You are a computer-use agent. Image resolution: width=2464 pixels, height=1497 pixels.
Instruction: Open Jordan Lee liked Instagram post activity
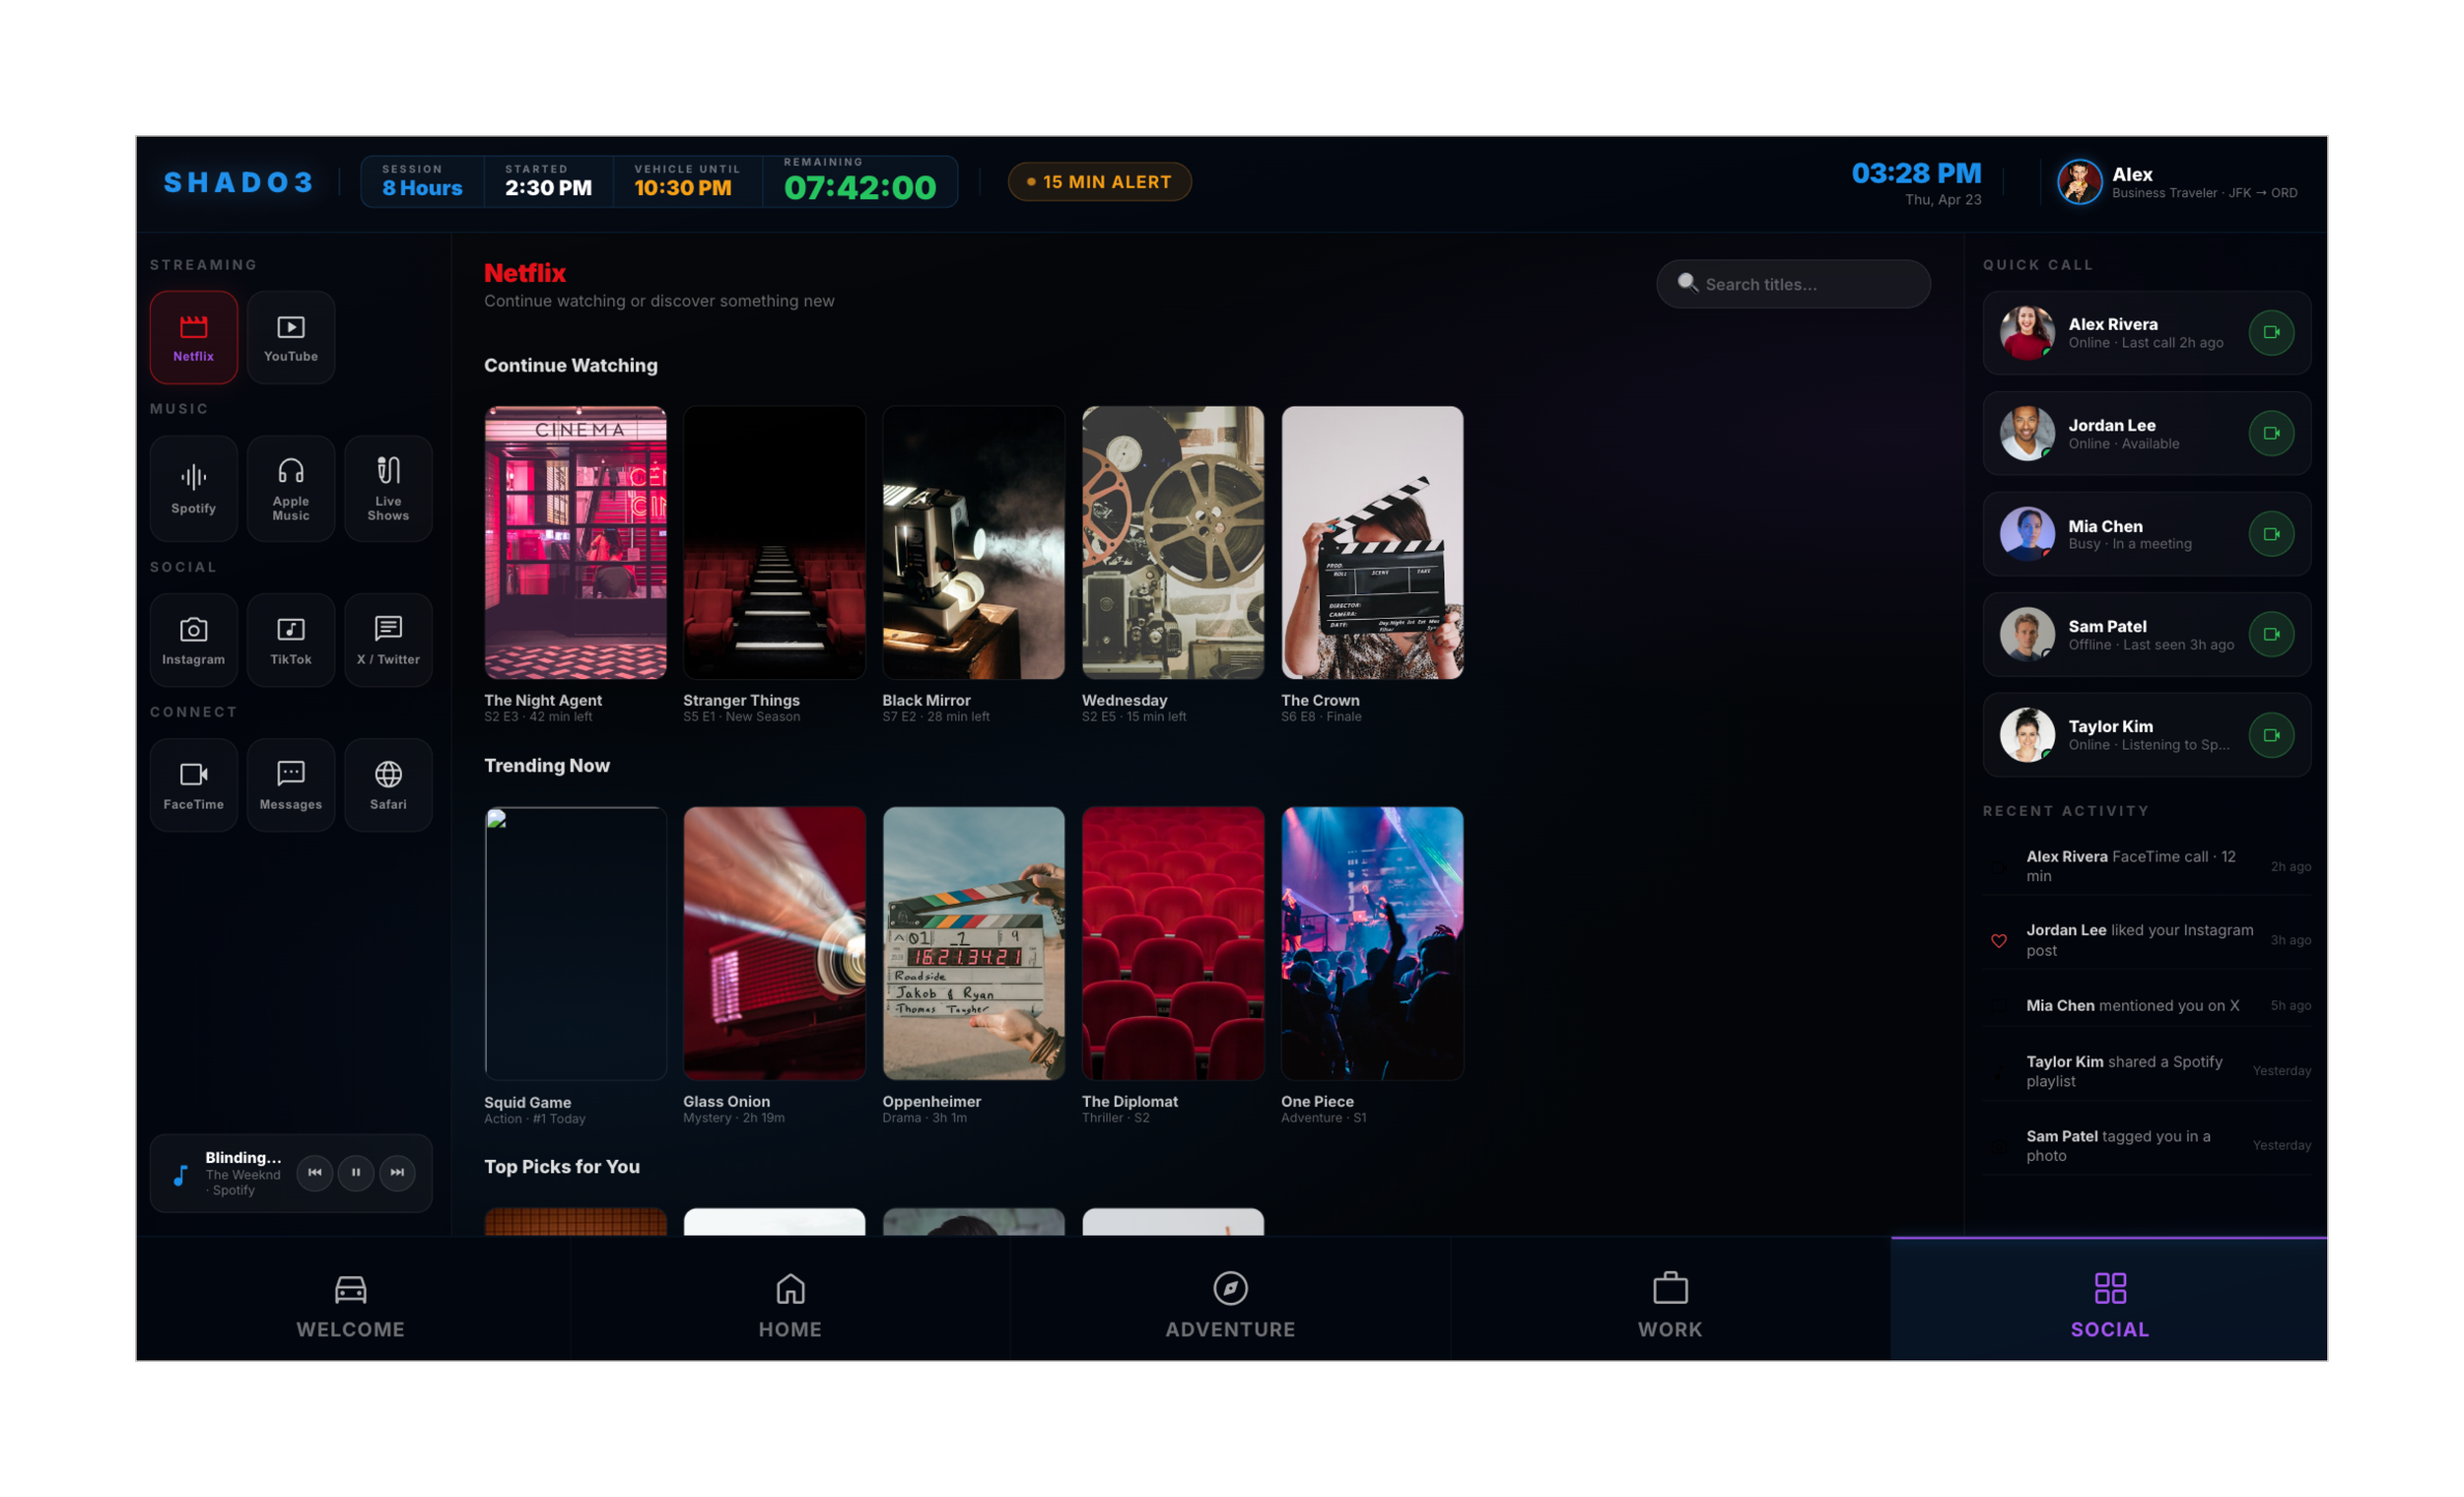click(2147, 940)
